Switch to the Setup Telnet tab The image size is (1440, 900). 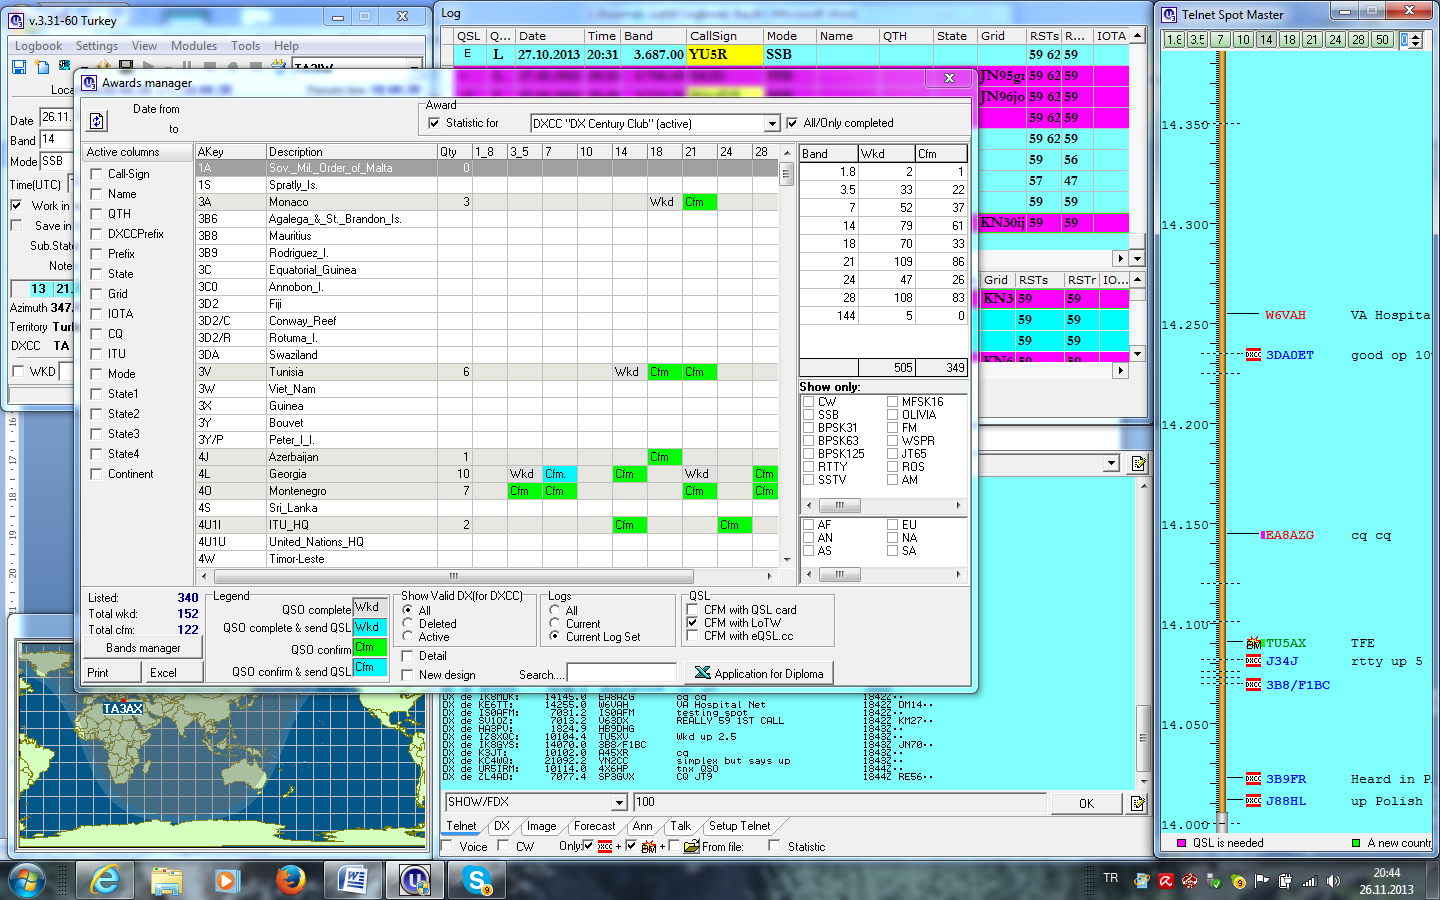(739, 826)
